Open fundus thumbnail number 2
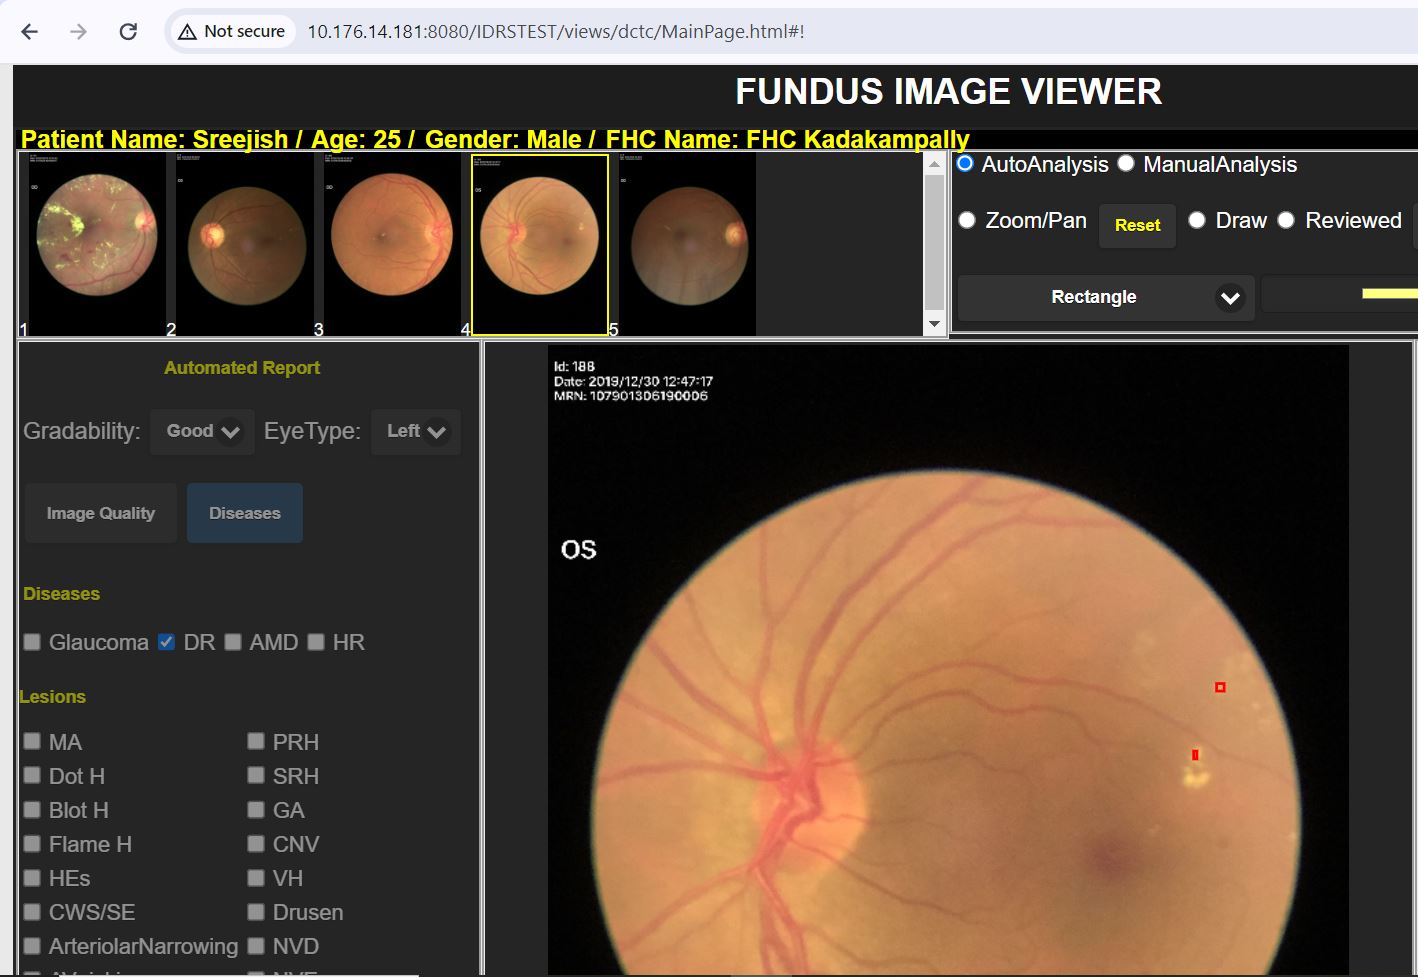 pos(245,244)
